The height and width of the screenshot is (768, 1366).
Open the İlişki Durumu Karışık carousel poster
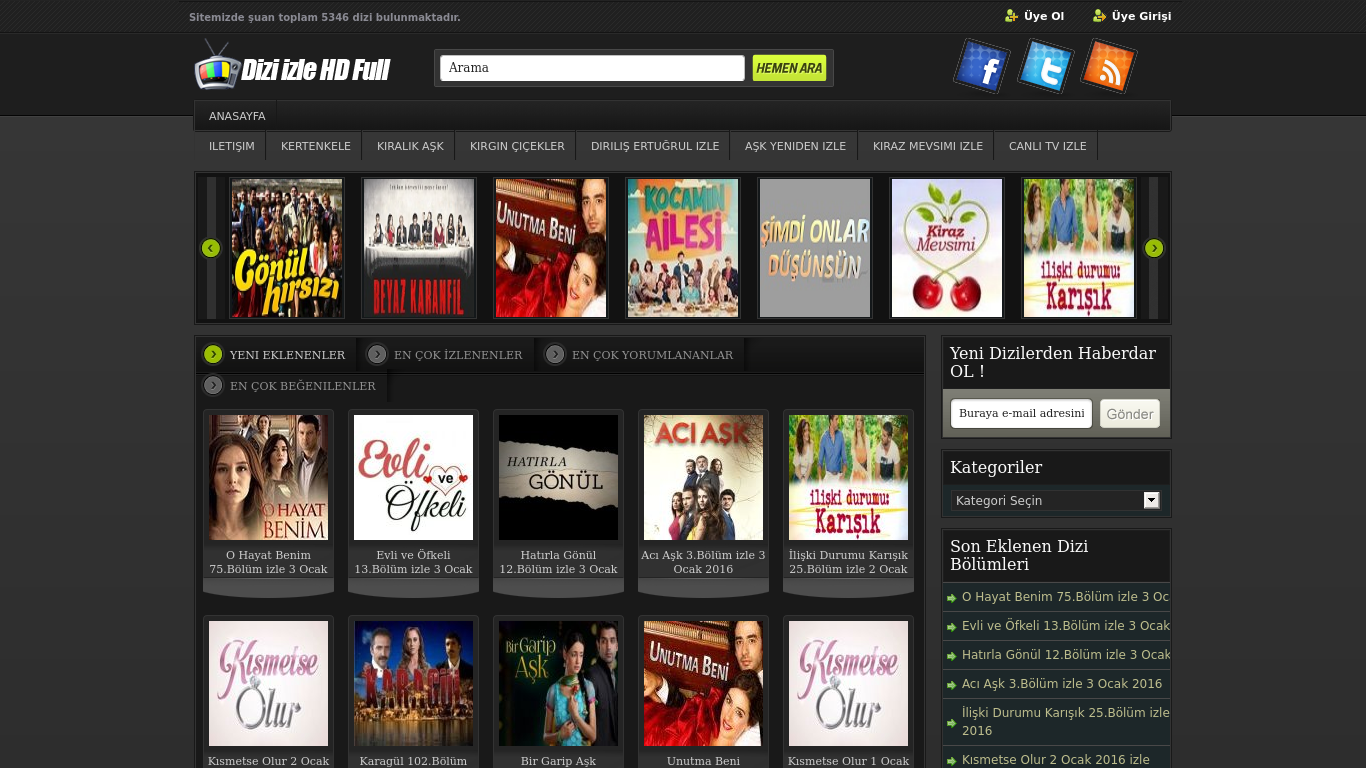(x=1079, y=248)
